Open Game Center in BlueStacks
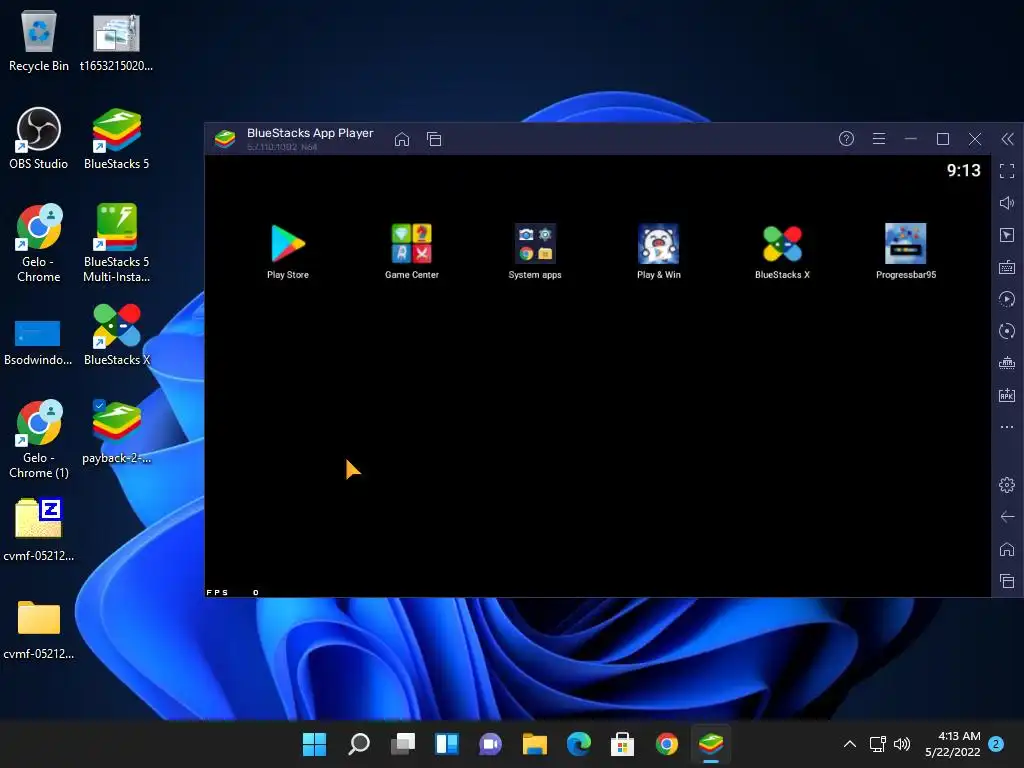The width and height of the screenshot is (1024, 768). click(411, 251)
